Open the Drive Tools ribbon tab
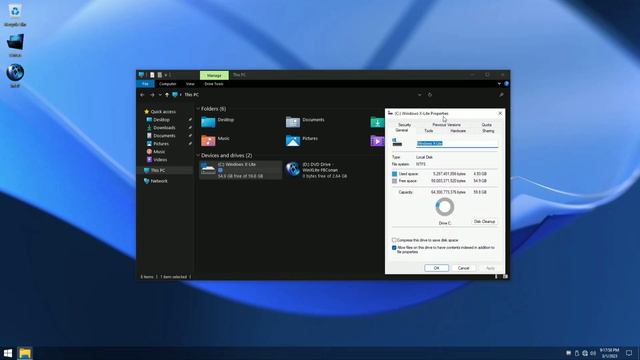 pyautogui.click(x=214, y=84)
